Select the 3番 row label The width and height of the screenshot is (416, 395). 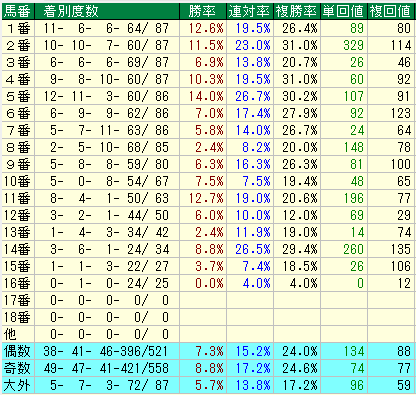pyautogui.click(x=17, y=62)
